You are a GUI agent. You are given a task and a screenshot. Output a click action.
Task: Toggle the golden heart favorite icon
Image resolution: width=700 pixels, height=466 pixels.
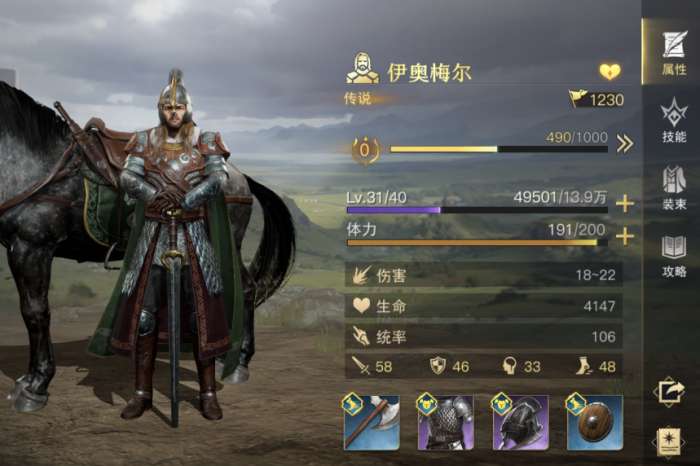[x=609, y=71]
